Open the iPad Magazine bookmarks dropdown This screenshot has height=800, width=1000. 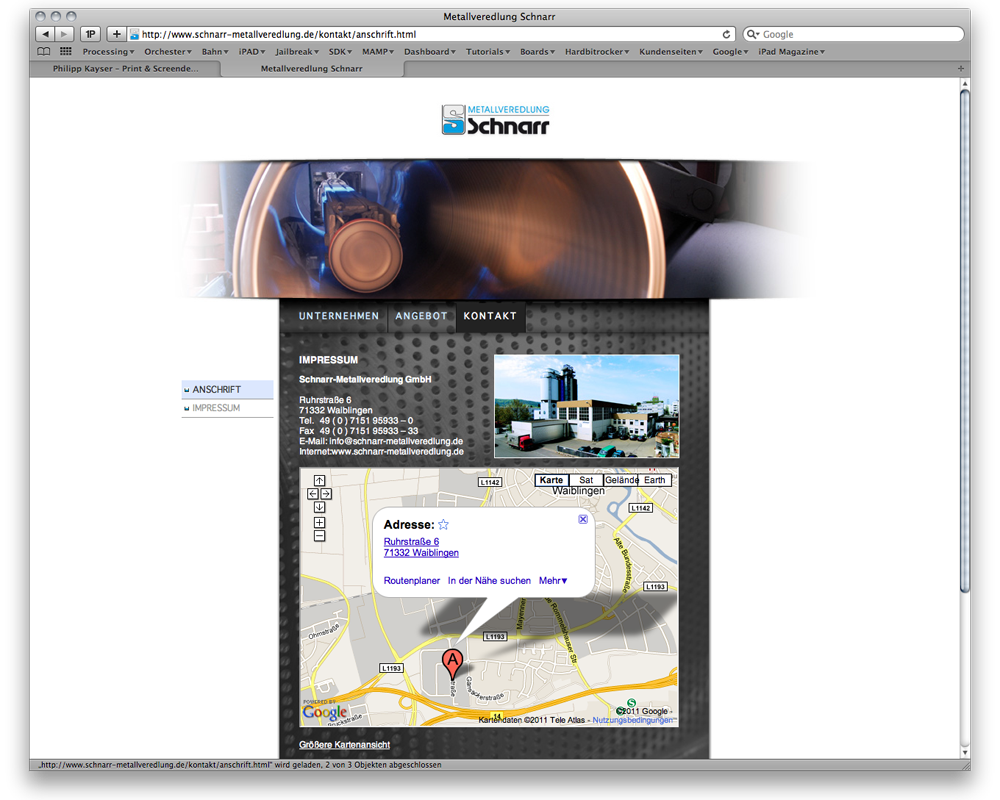point(791,52)
